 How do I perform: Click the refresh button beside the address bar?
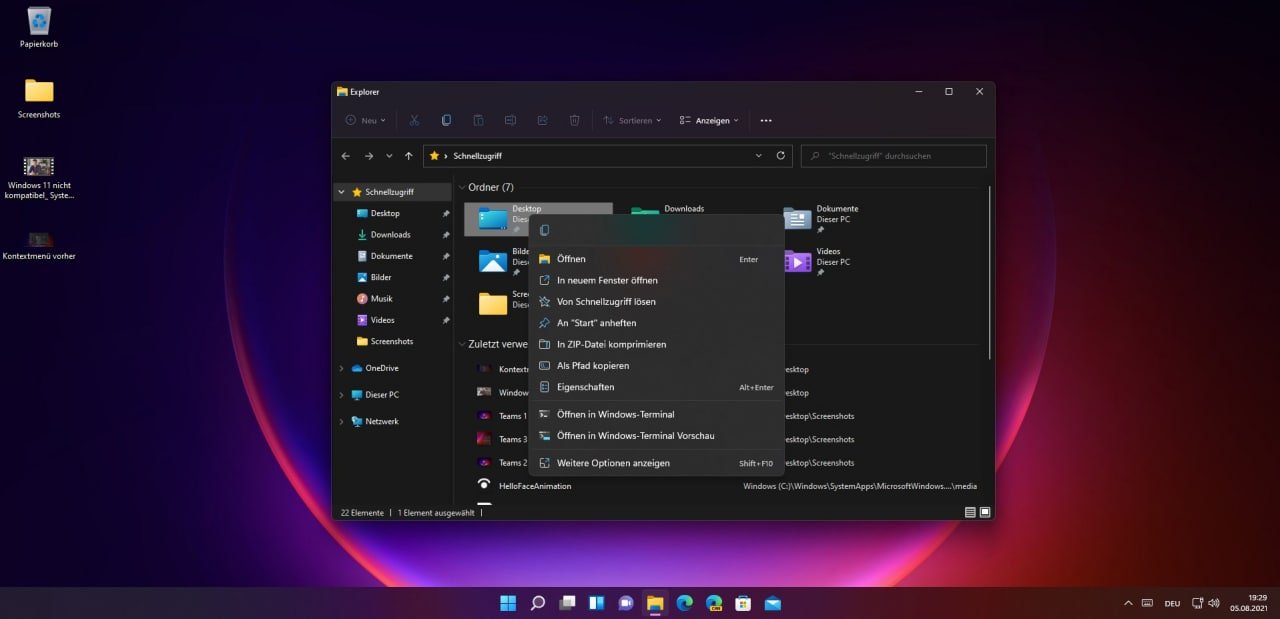(781, 156)
